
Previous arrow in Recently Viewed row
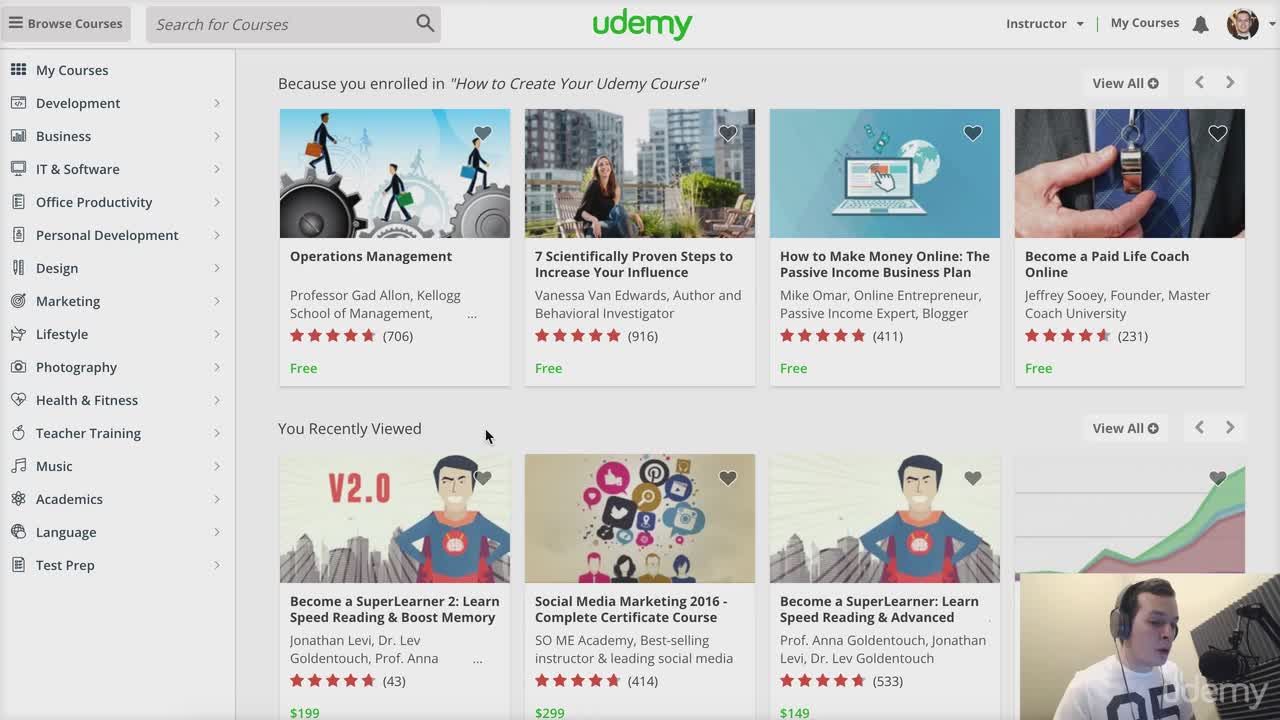coord(1199,428)
